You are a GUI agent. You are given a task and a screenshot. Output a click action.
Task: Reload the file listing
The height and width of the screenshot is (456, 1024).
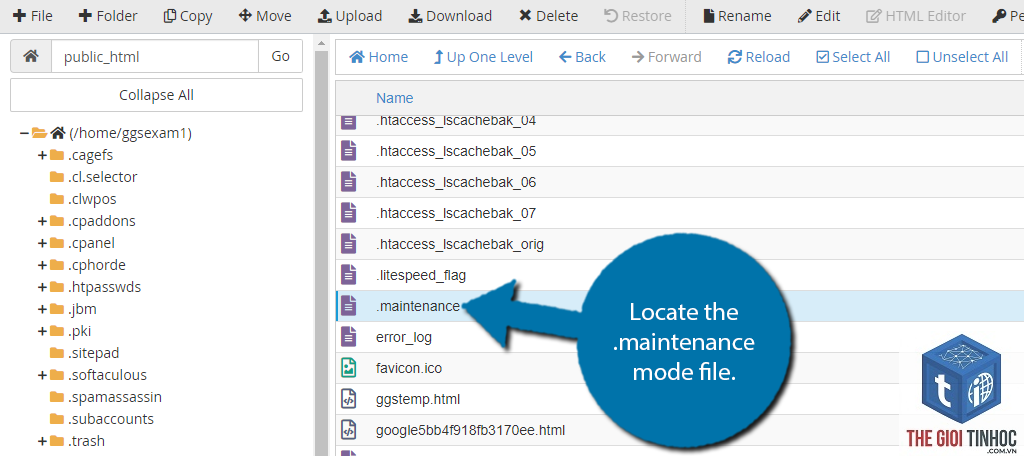click(759, 57)
